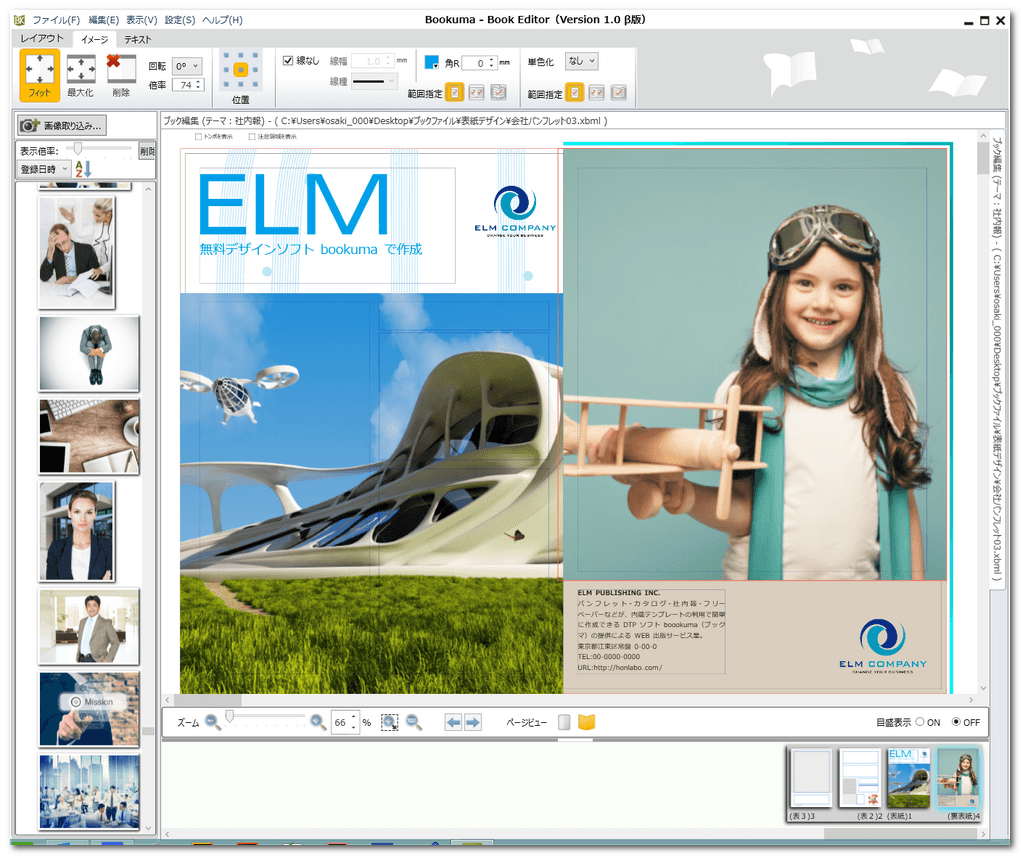Screen dimensions: 1021x856
Task: Open the 登録日時 sort dropdown
Action: [x=43, y=169]
